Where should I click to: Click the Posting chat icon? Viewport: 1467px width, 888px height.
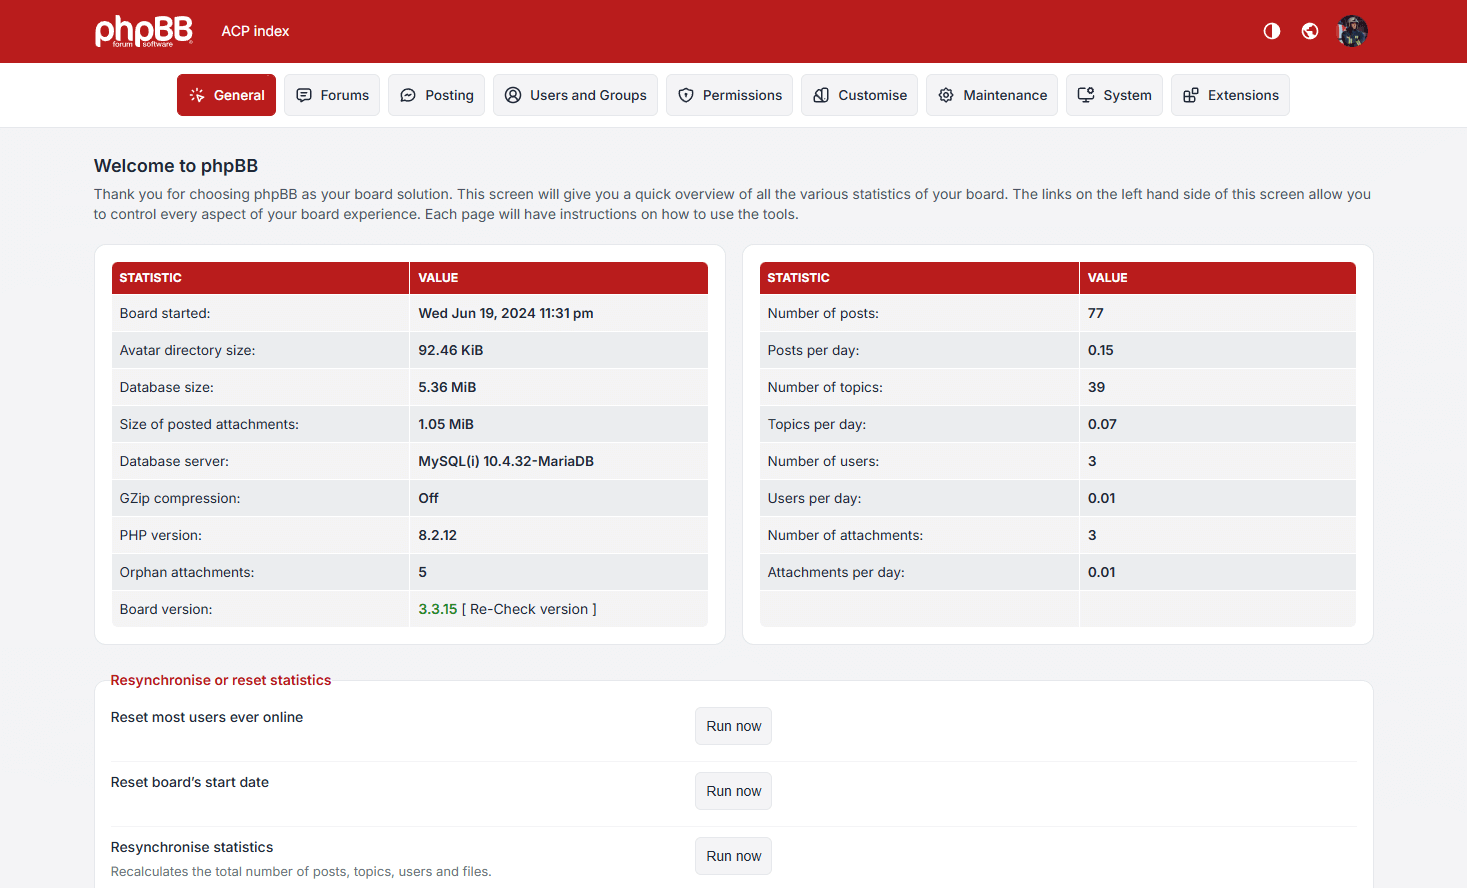(407, 95)
